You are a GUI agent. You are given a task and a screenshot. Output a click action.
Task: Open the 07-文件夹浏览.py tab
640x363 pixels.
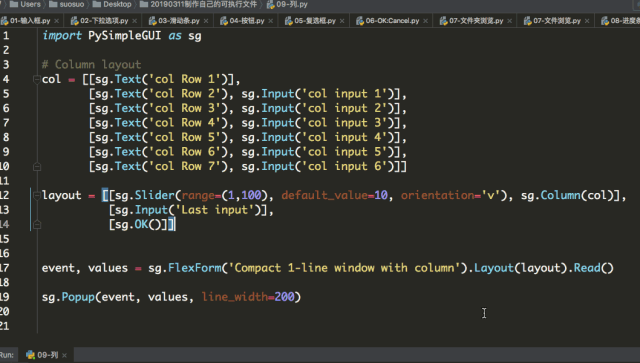(x=476, y=20)
